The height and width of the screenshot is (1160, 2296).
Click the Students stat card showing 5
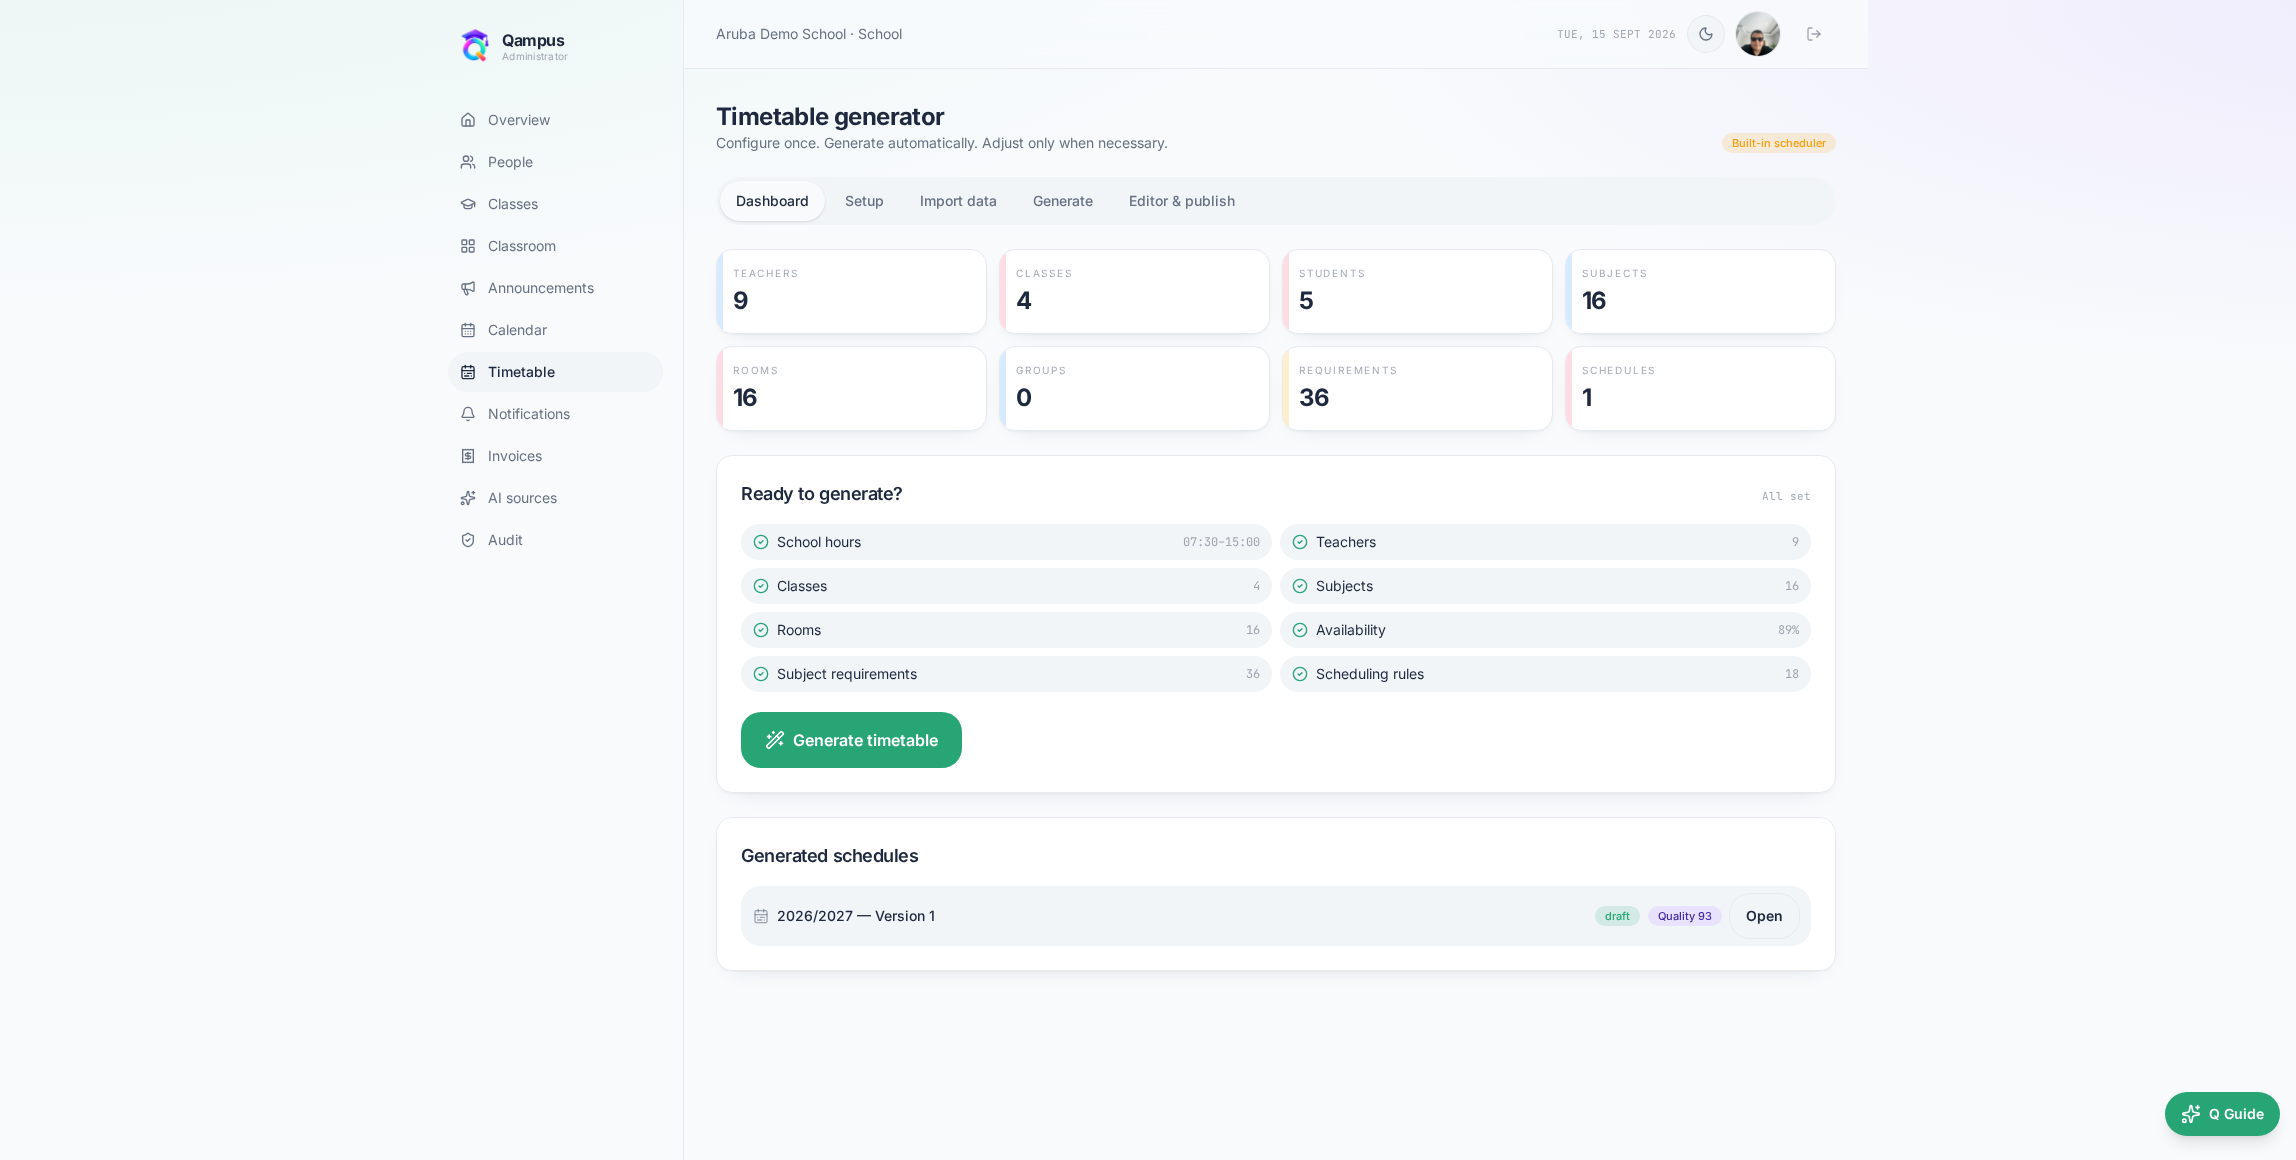pyautogui.click(x=1417, y=291)
